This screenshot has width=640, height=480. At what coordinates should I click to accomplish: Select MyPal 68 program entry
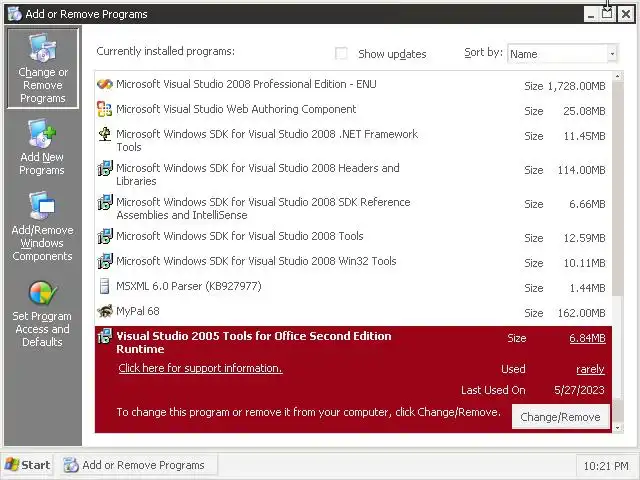[353, 311]
